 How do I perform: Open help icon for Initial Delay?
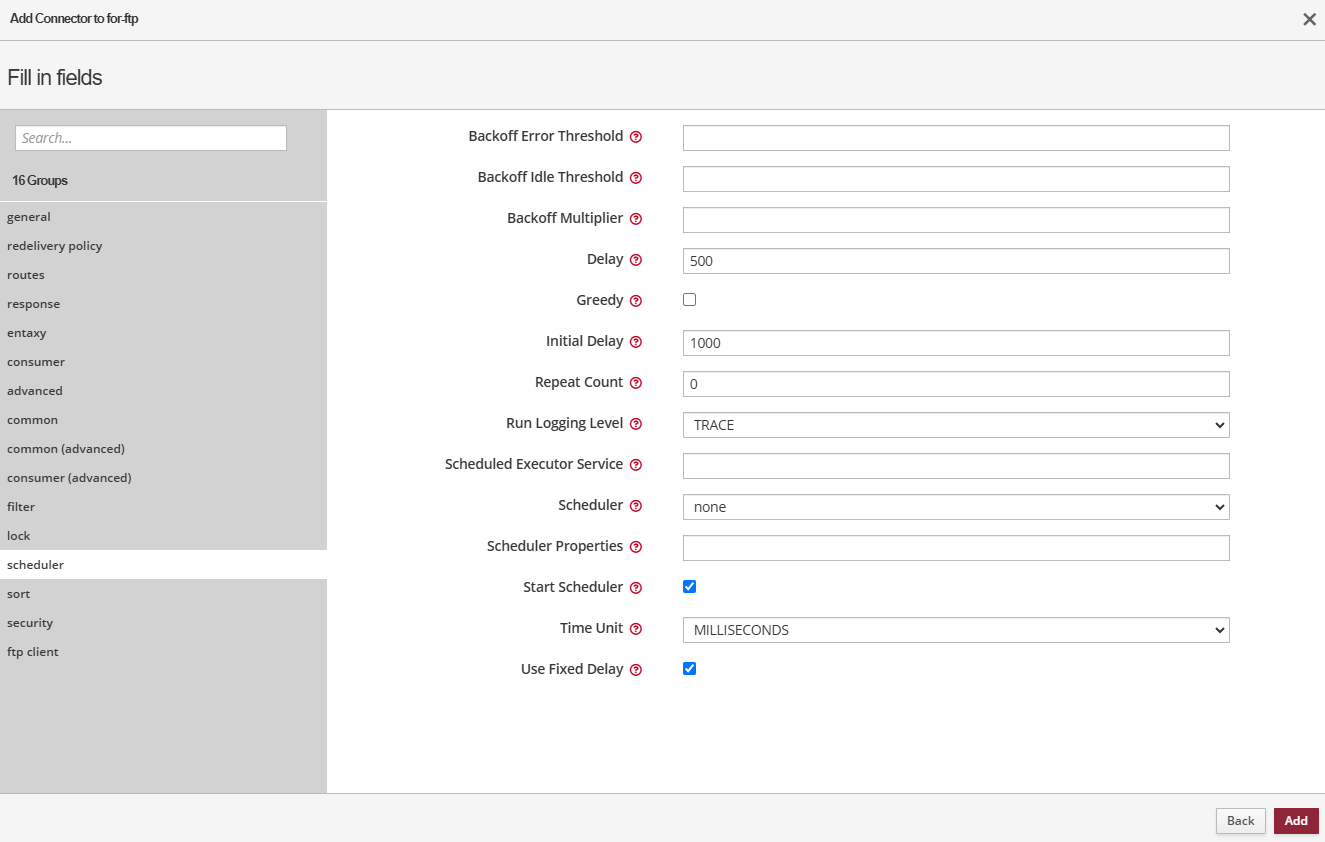tap(636, 342)
